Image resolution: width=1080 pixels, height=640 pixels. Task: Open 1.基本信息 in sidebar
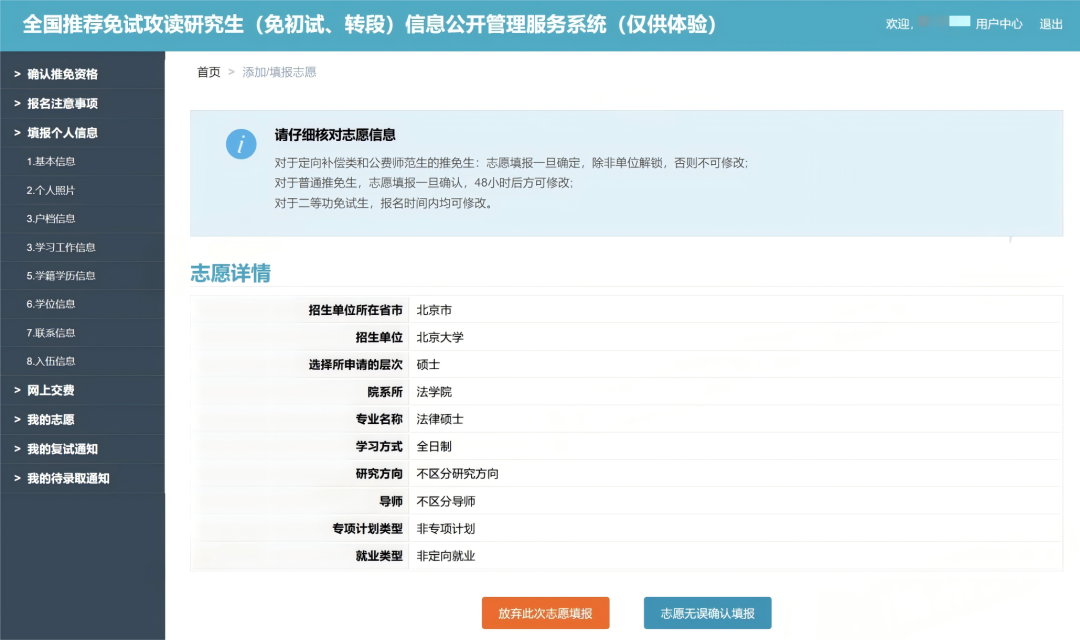51,161
